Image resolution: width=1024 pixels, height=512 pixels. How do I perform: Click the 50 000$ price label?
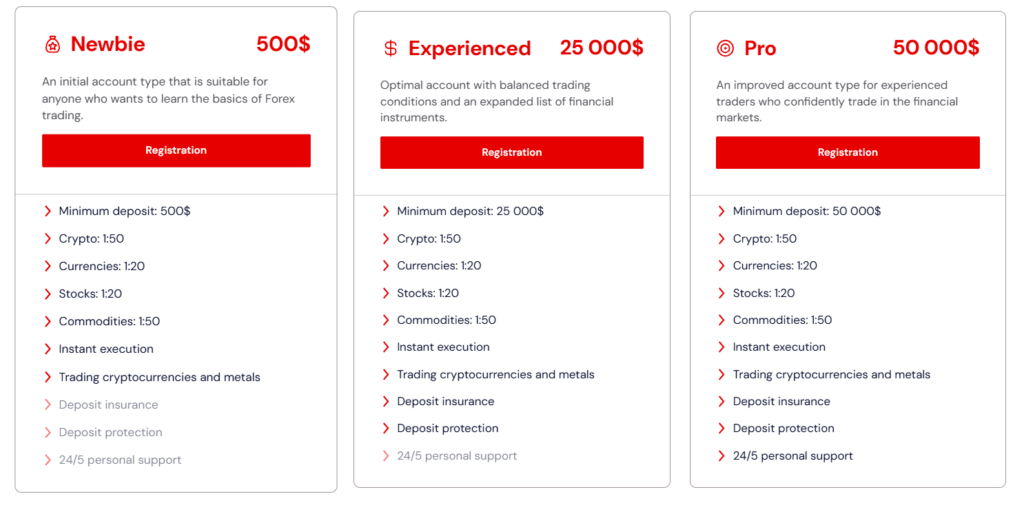tap(936, 48)
